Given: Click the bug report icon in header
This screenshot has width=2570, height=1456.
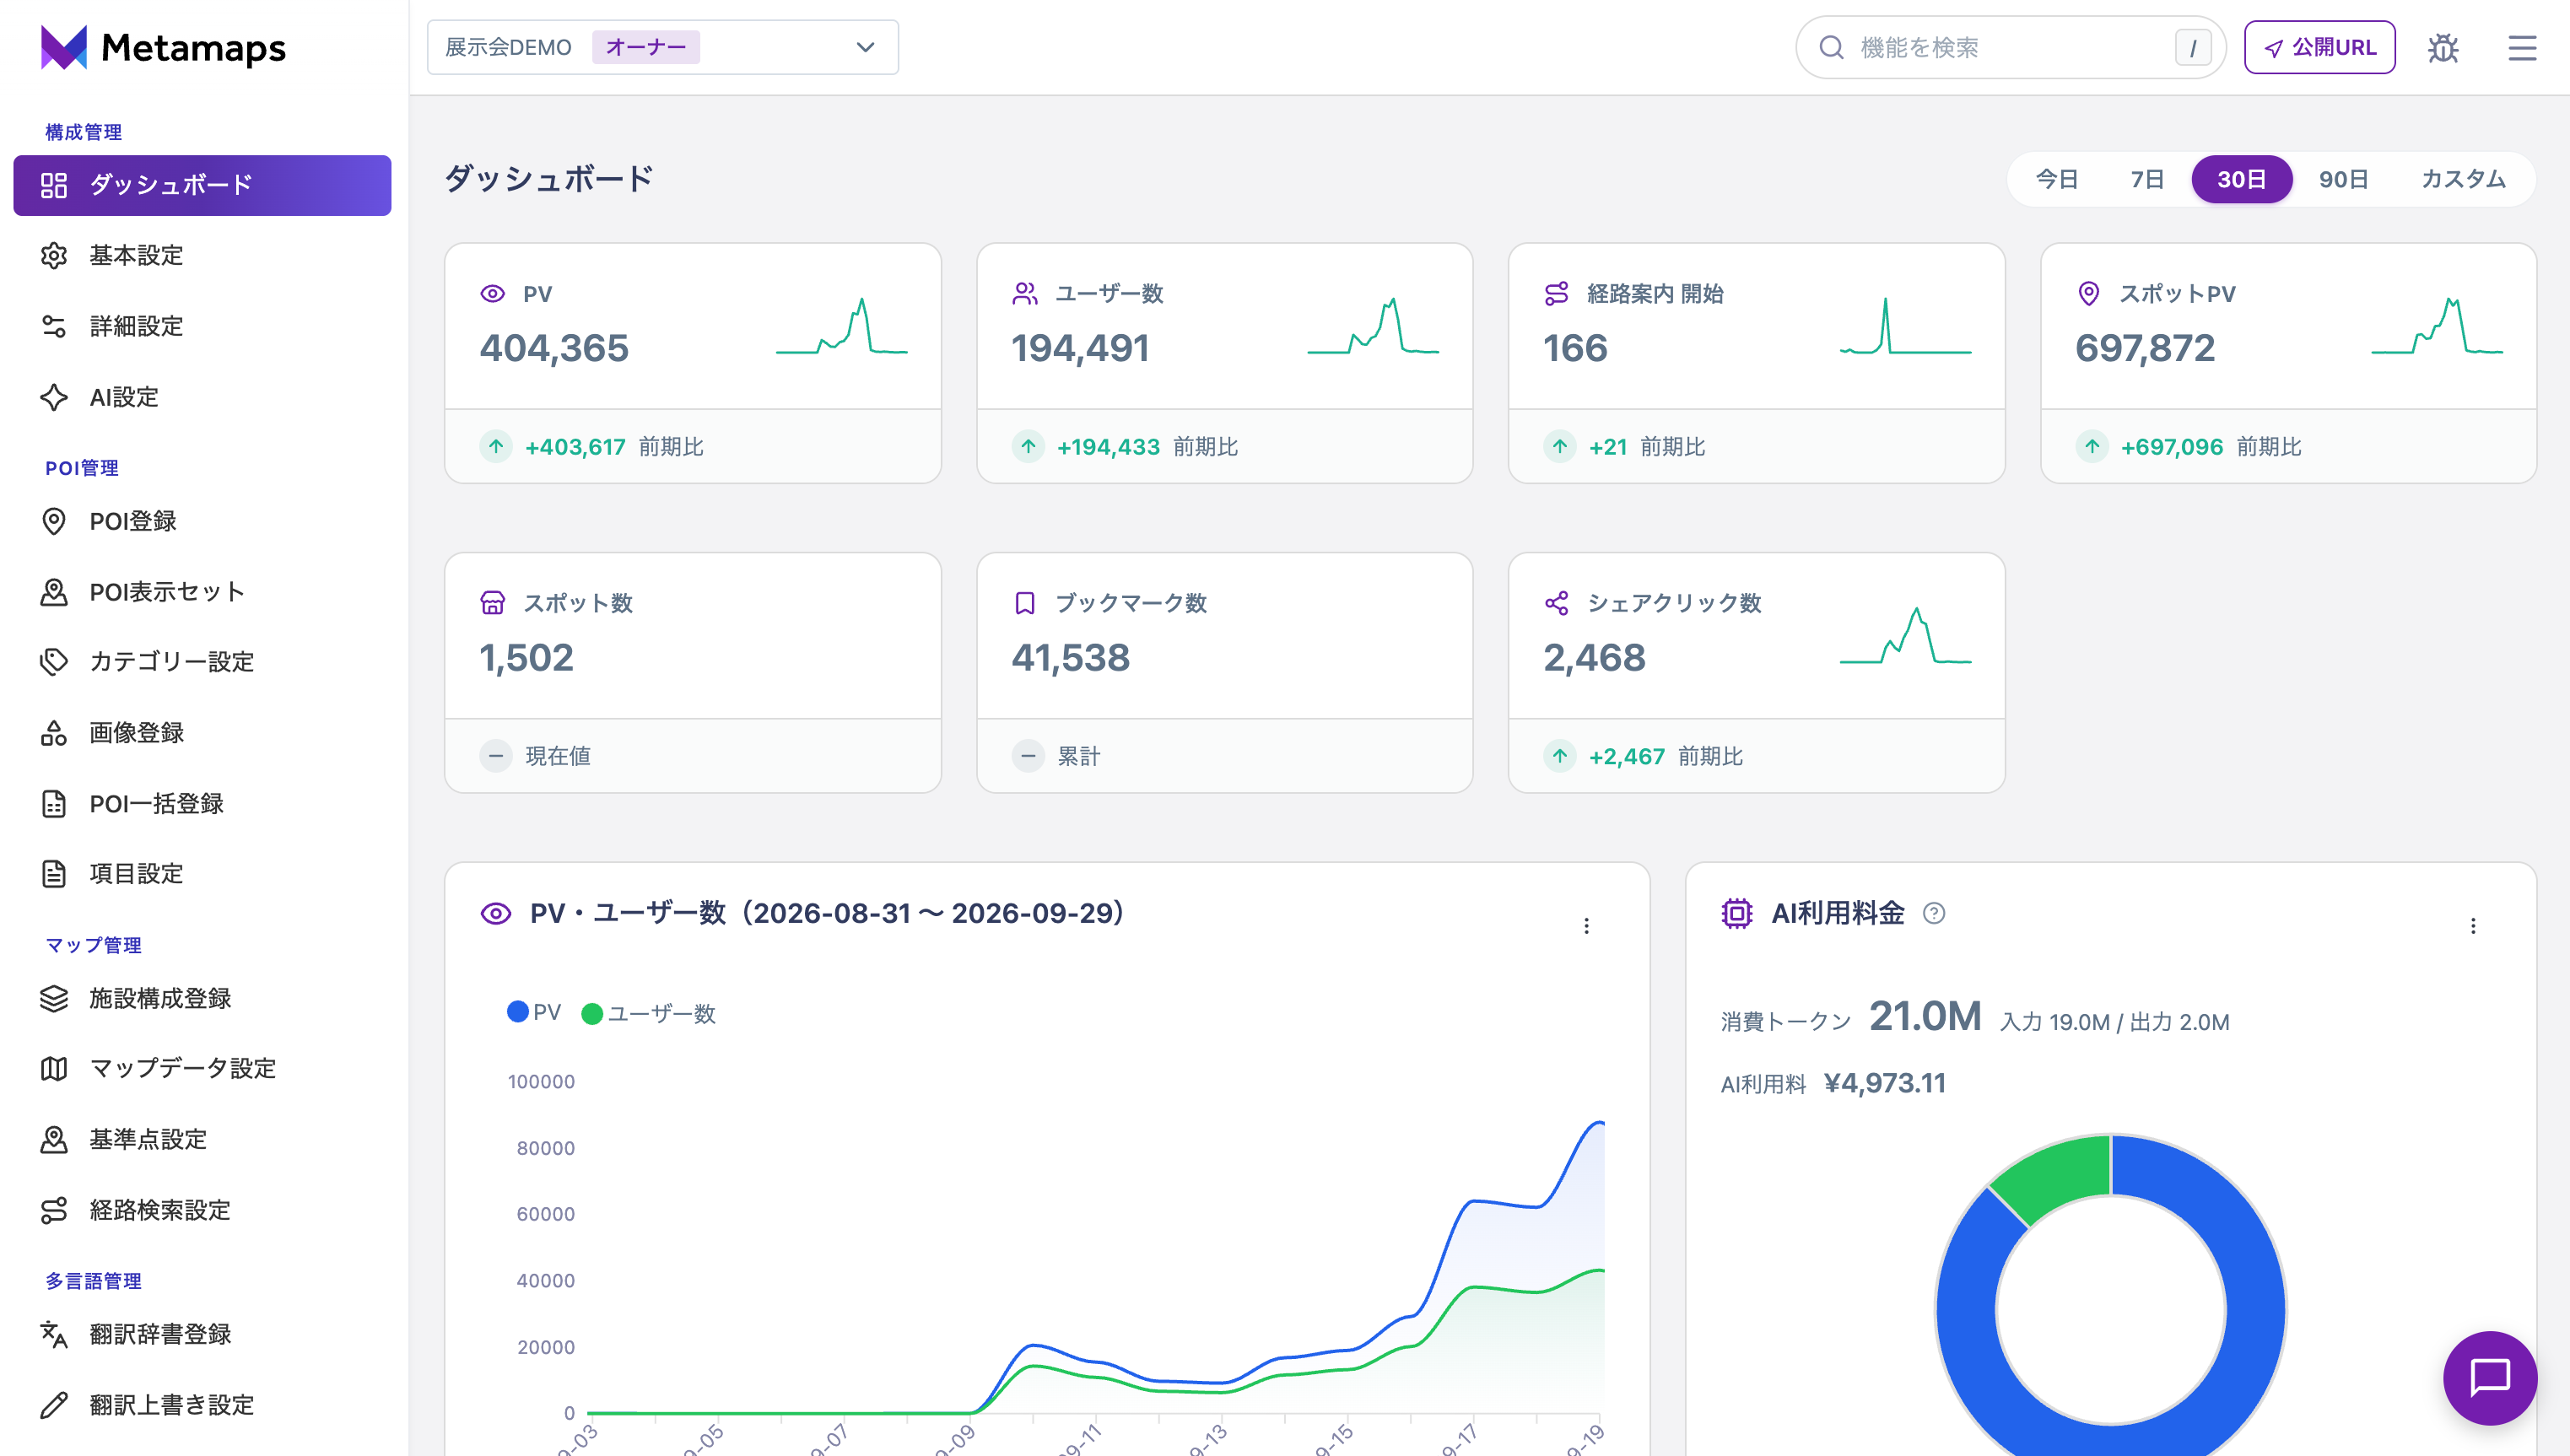Looking at the screenshot, I should [2442, 48].
